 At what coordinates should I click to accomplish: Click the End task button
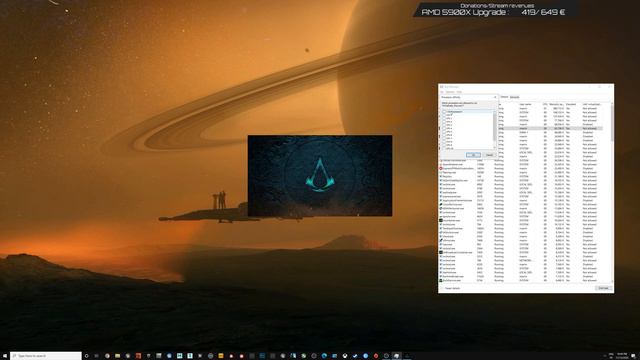click(x=603, y=288)
